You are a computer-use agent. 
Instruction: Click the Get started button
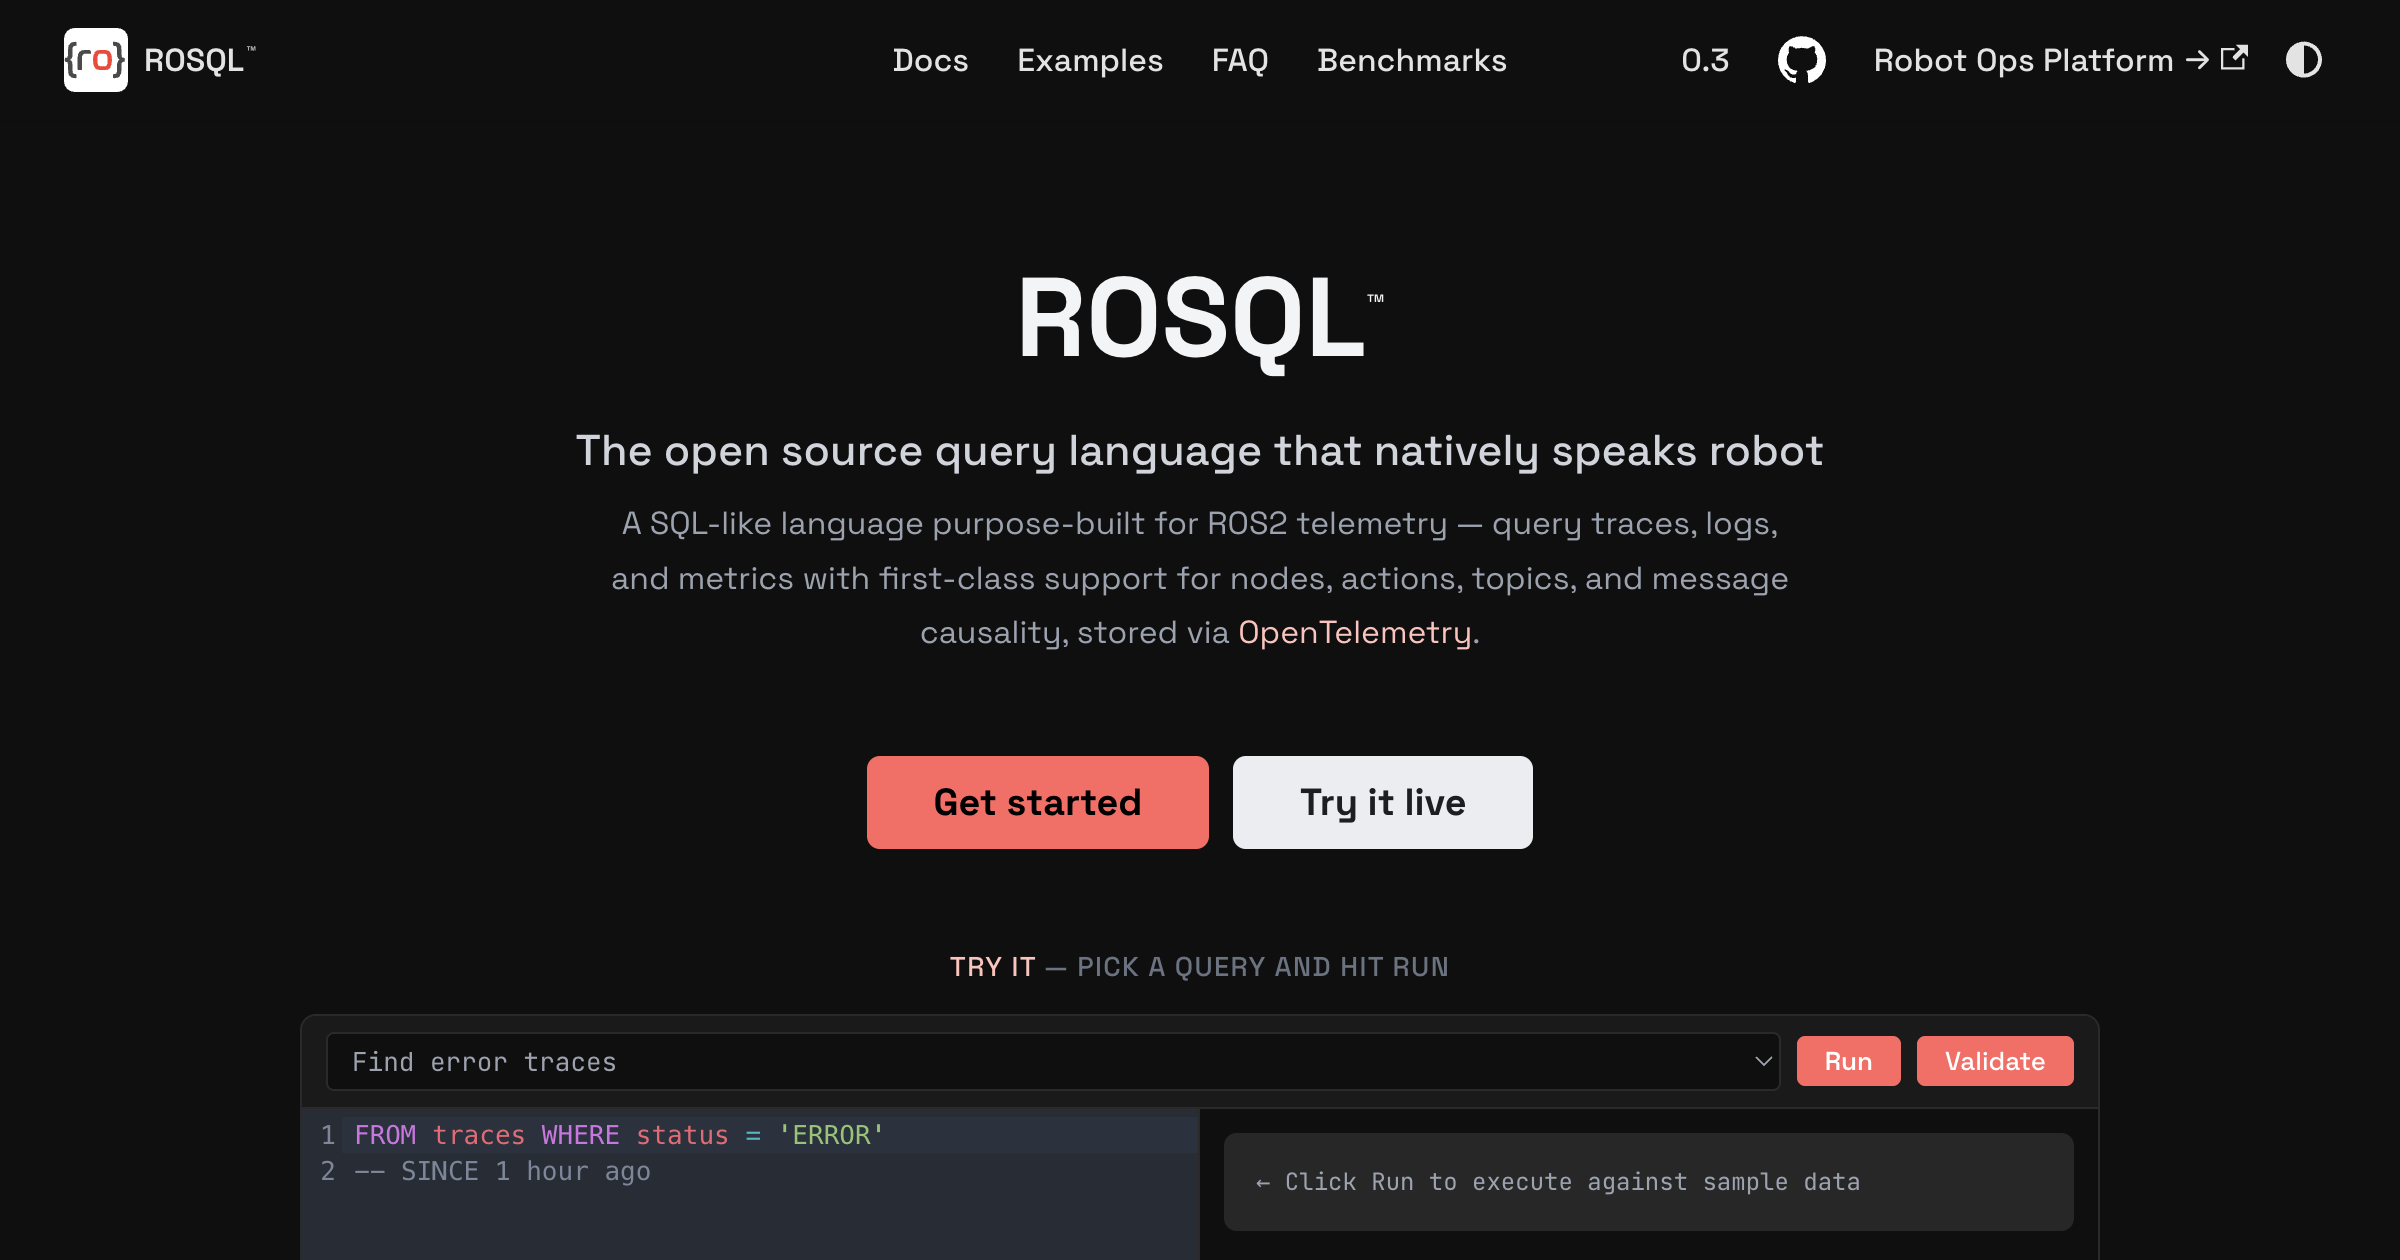pos(1038,802)
